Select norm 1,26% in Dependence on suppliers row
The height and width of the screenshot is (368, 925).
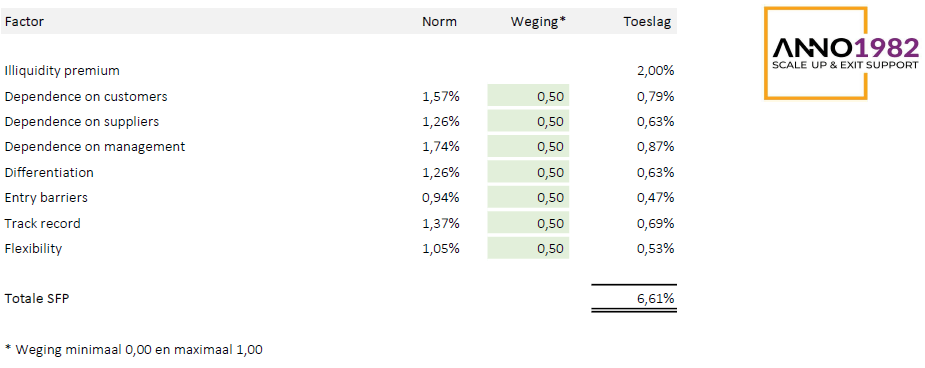[x=441, y=121]
